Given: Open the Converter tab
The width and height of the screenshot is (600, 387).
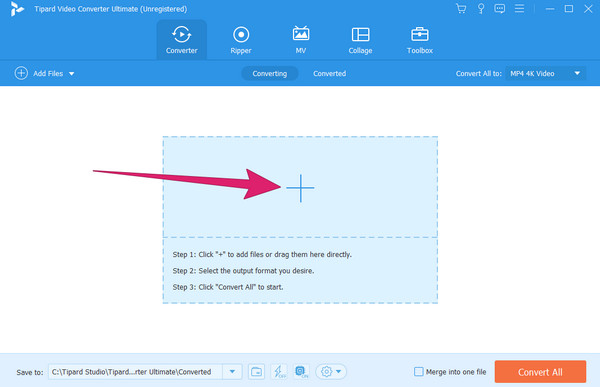Looking at the screenshot, I should click(181, 40).
